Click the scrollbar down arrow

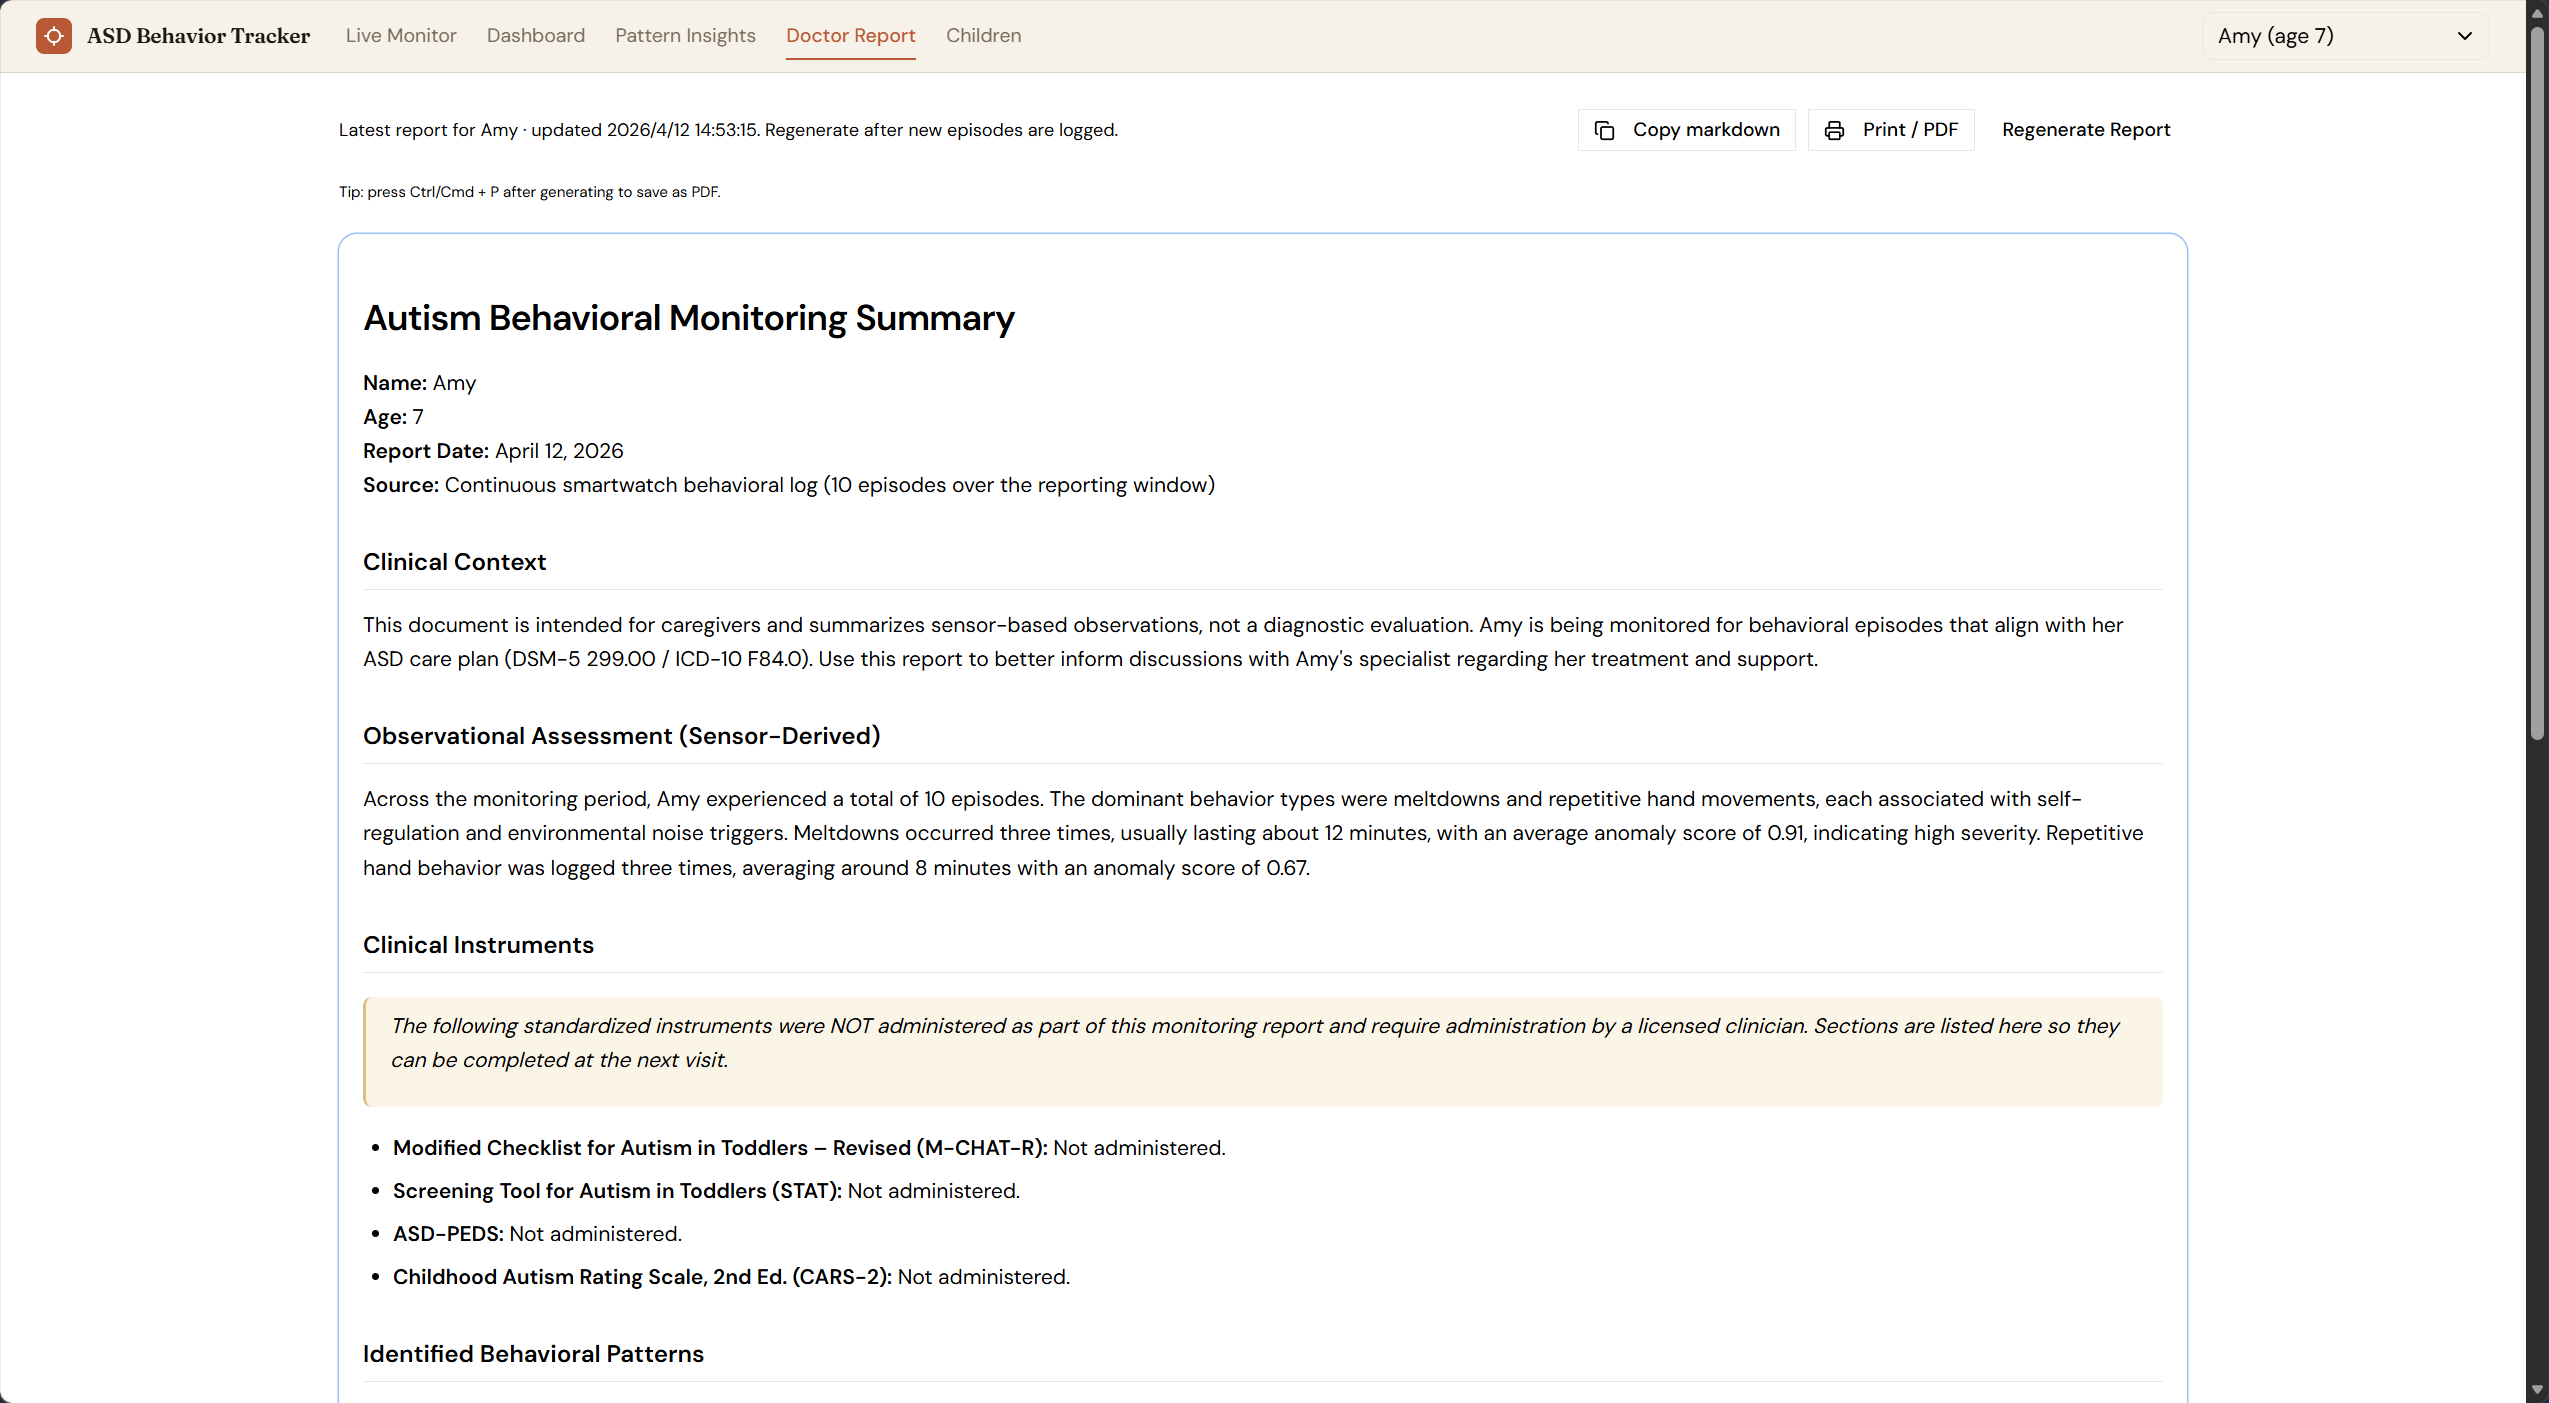[x=2537, y=1390]
